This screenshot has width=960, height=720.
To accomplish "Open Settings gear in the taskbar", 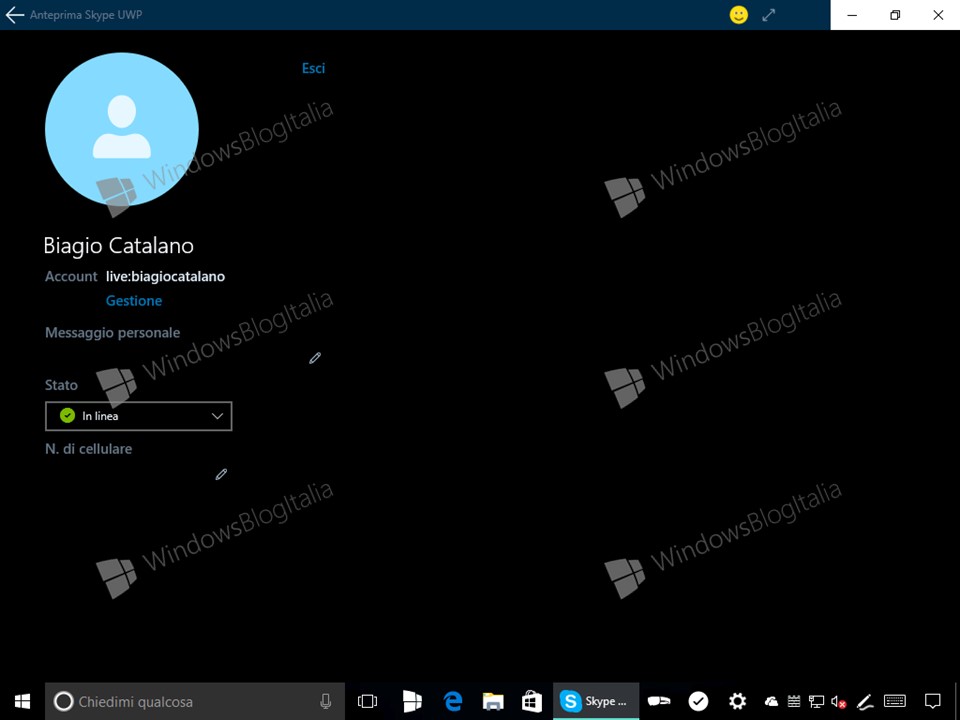I will (738, 702).
